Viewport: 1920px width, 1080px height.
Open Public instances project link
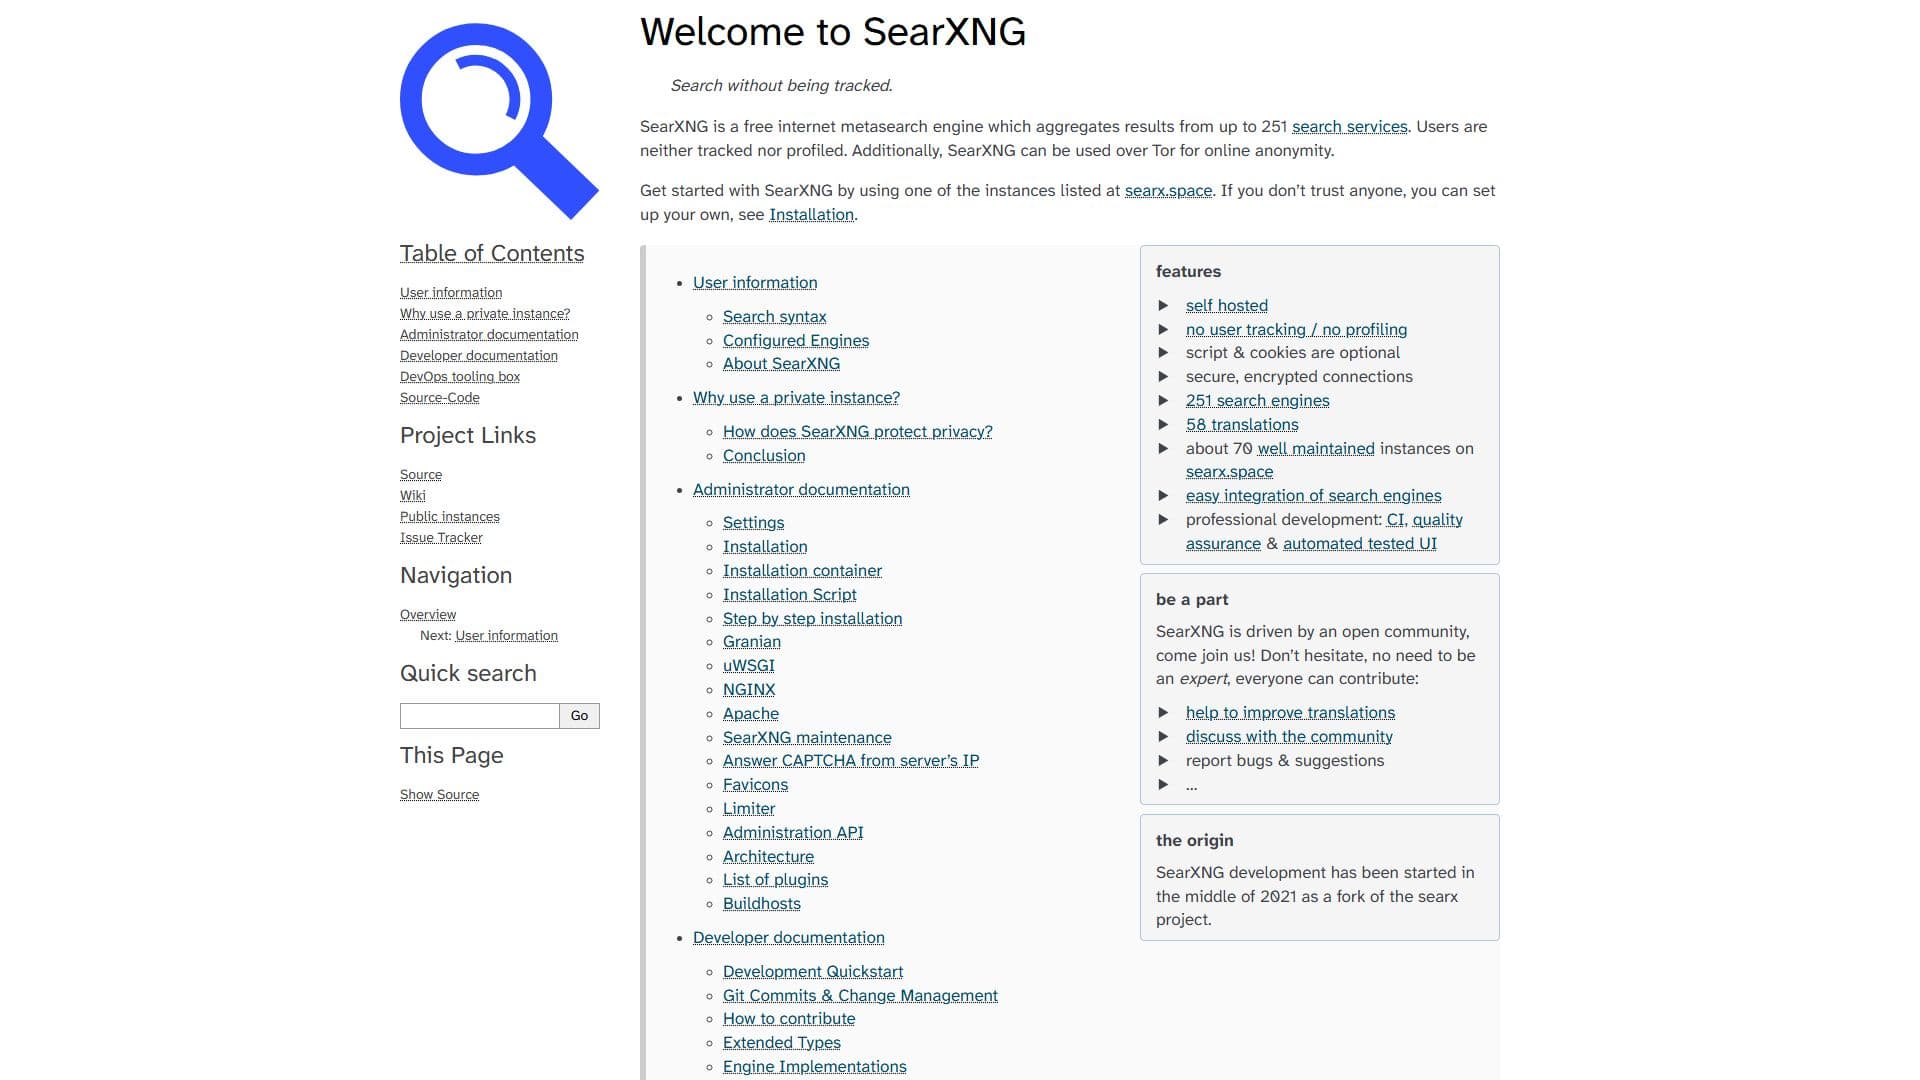tap(450, 517)
